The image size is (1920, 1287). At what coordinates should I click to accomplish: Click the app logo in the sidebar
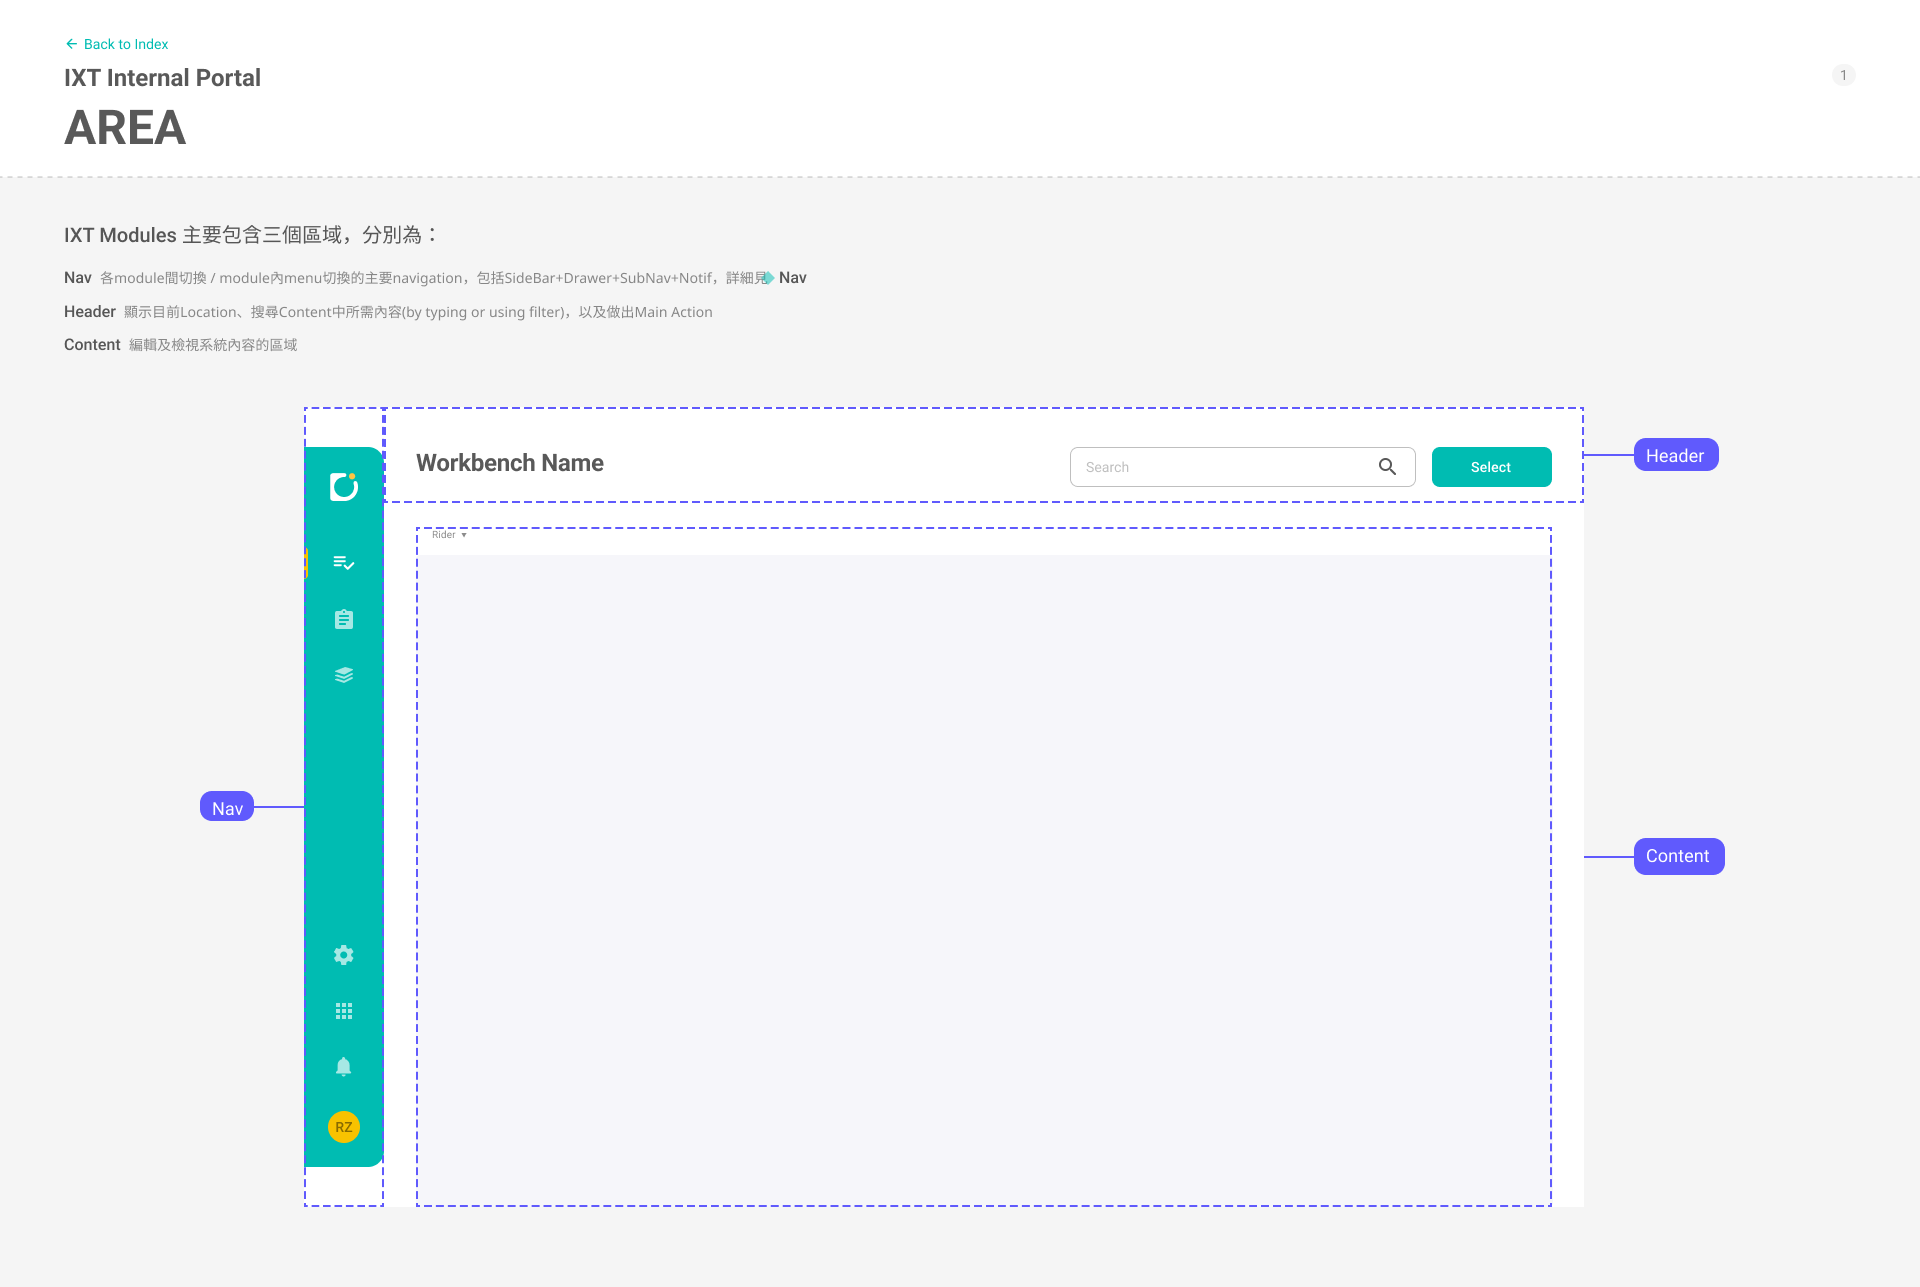pyautogui.click(x=343, y=486)
